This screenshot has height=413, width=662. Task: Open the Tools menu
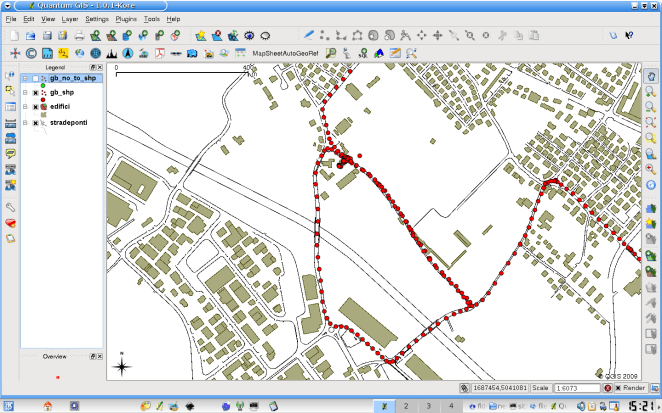[x=152, y=19]
